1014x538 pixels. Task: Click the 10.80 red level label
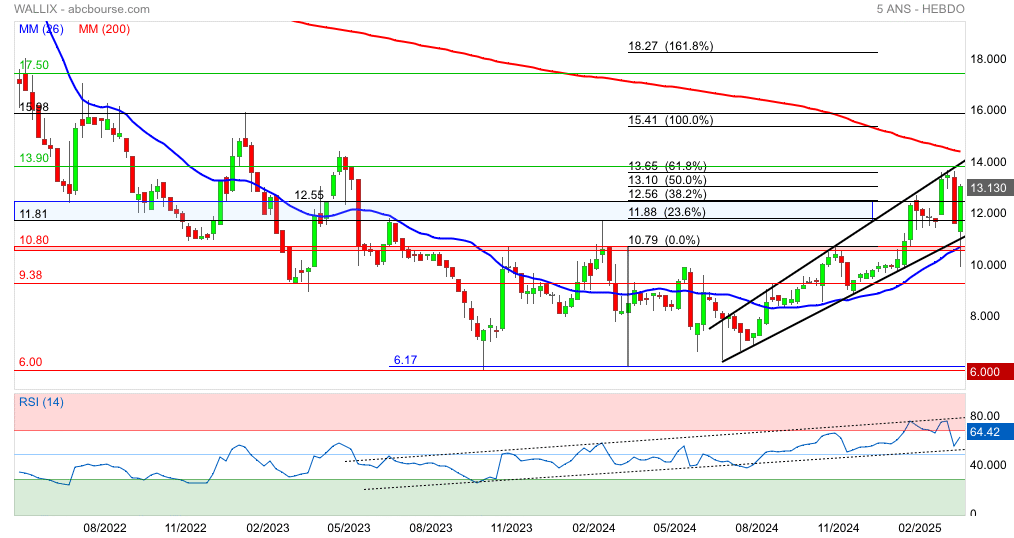34,240
